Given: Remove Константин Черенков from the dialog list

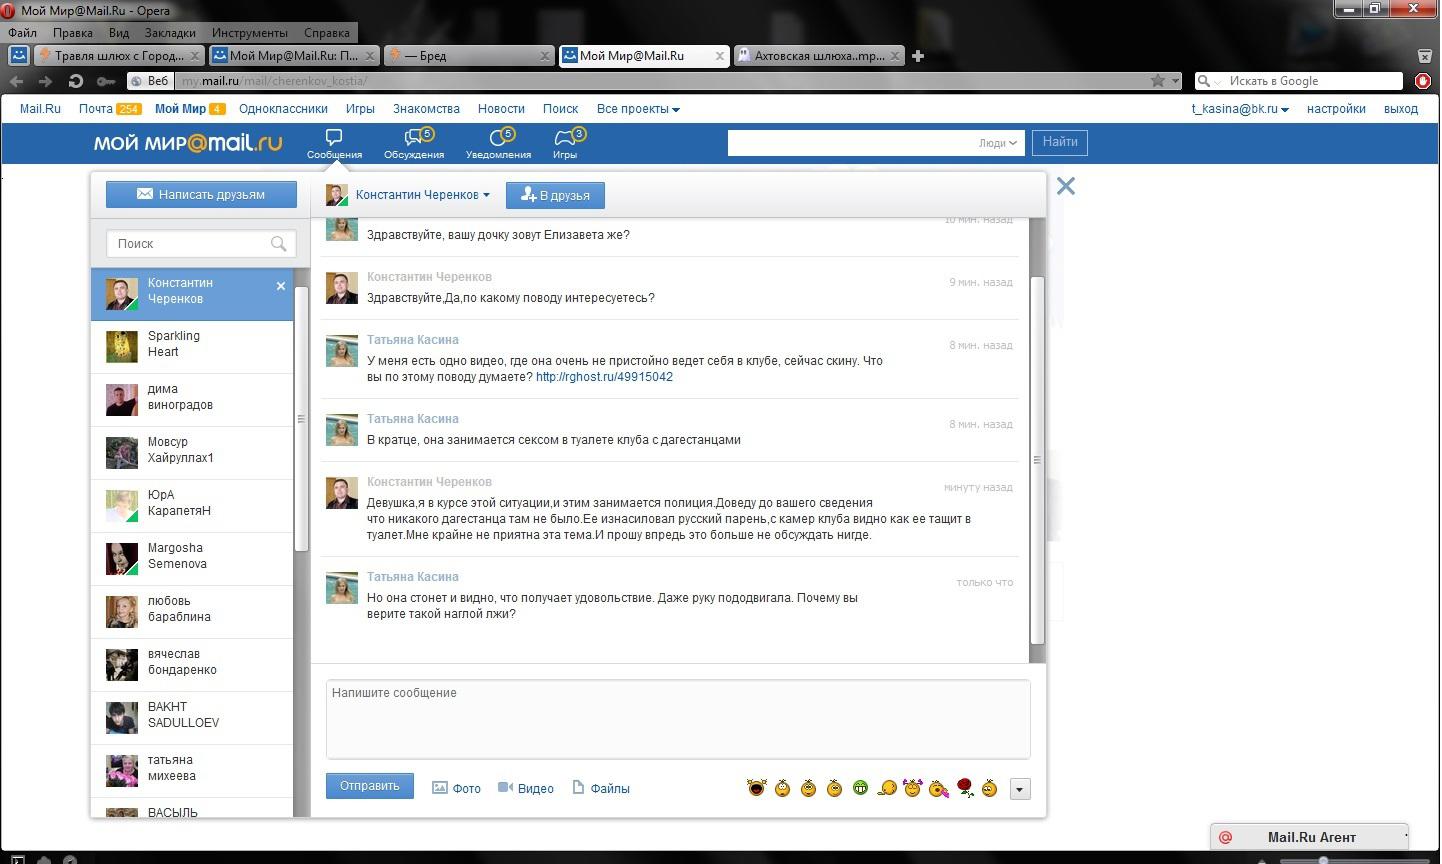Looking at the screenshot, I should [281, 286].
